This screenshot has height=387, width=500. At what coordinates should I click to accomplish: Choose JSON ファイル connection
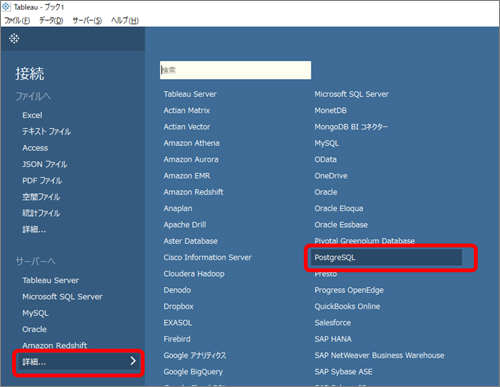click(45, 164)
